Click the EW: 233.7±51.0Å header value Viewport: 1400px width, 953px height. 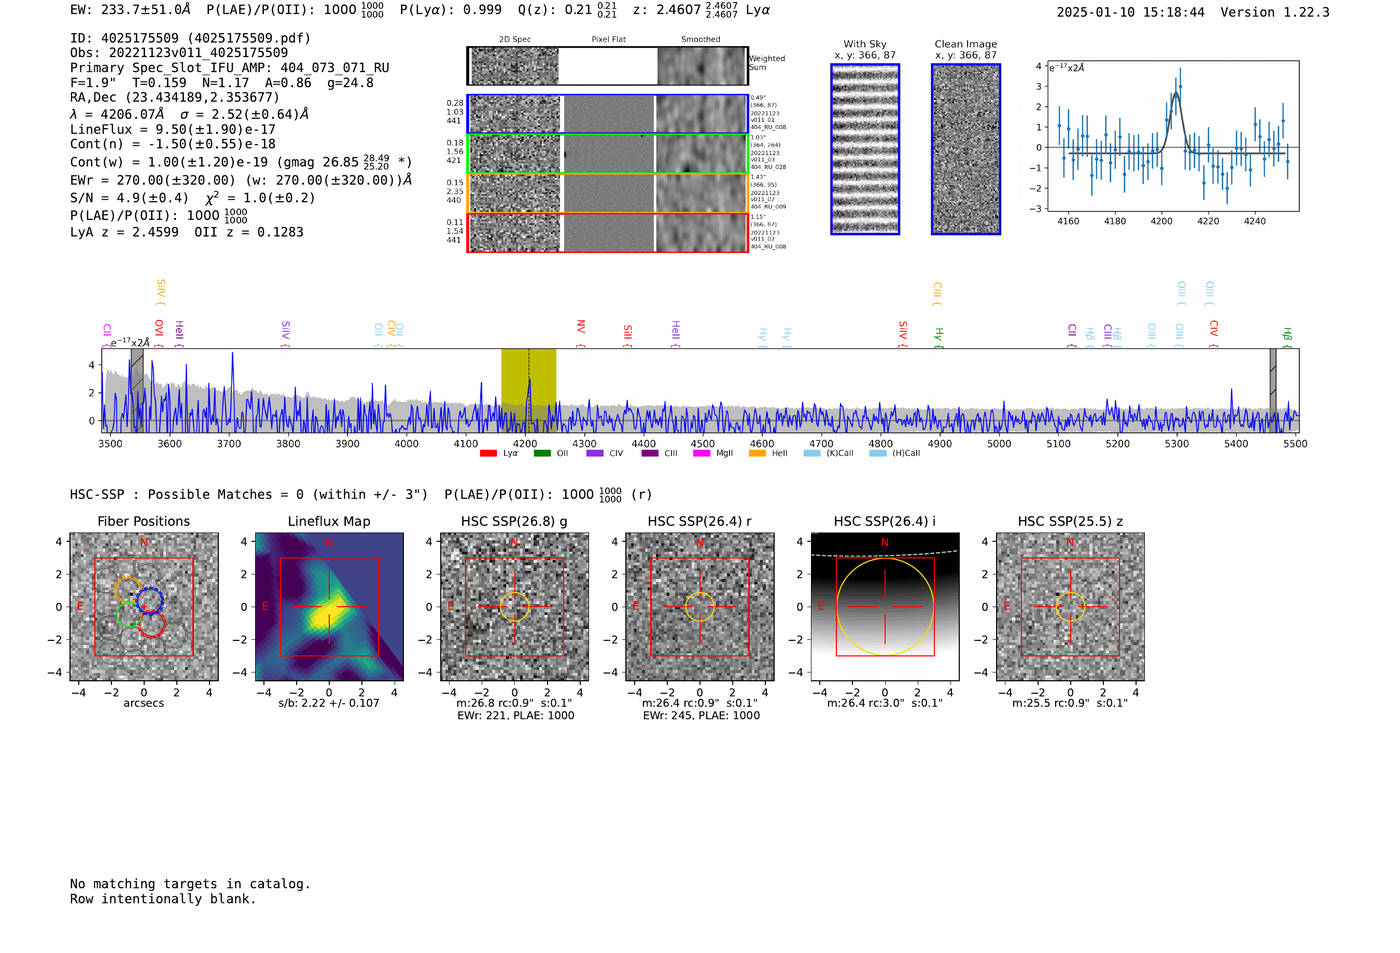click(x=130, y=10)
